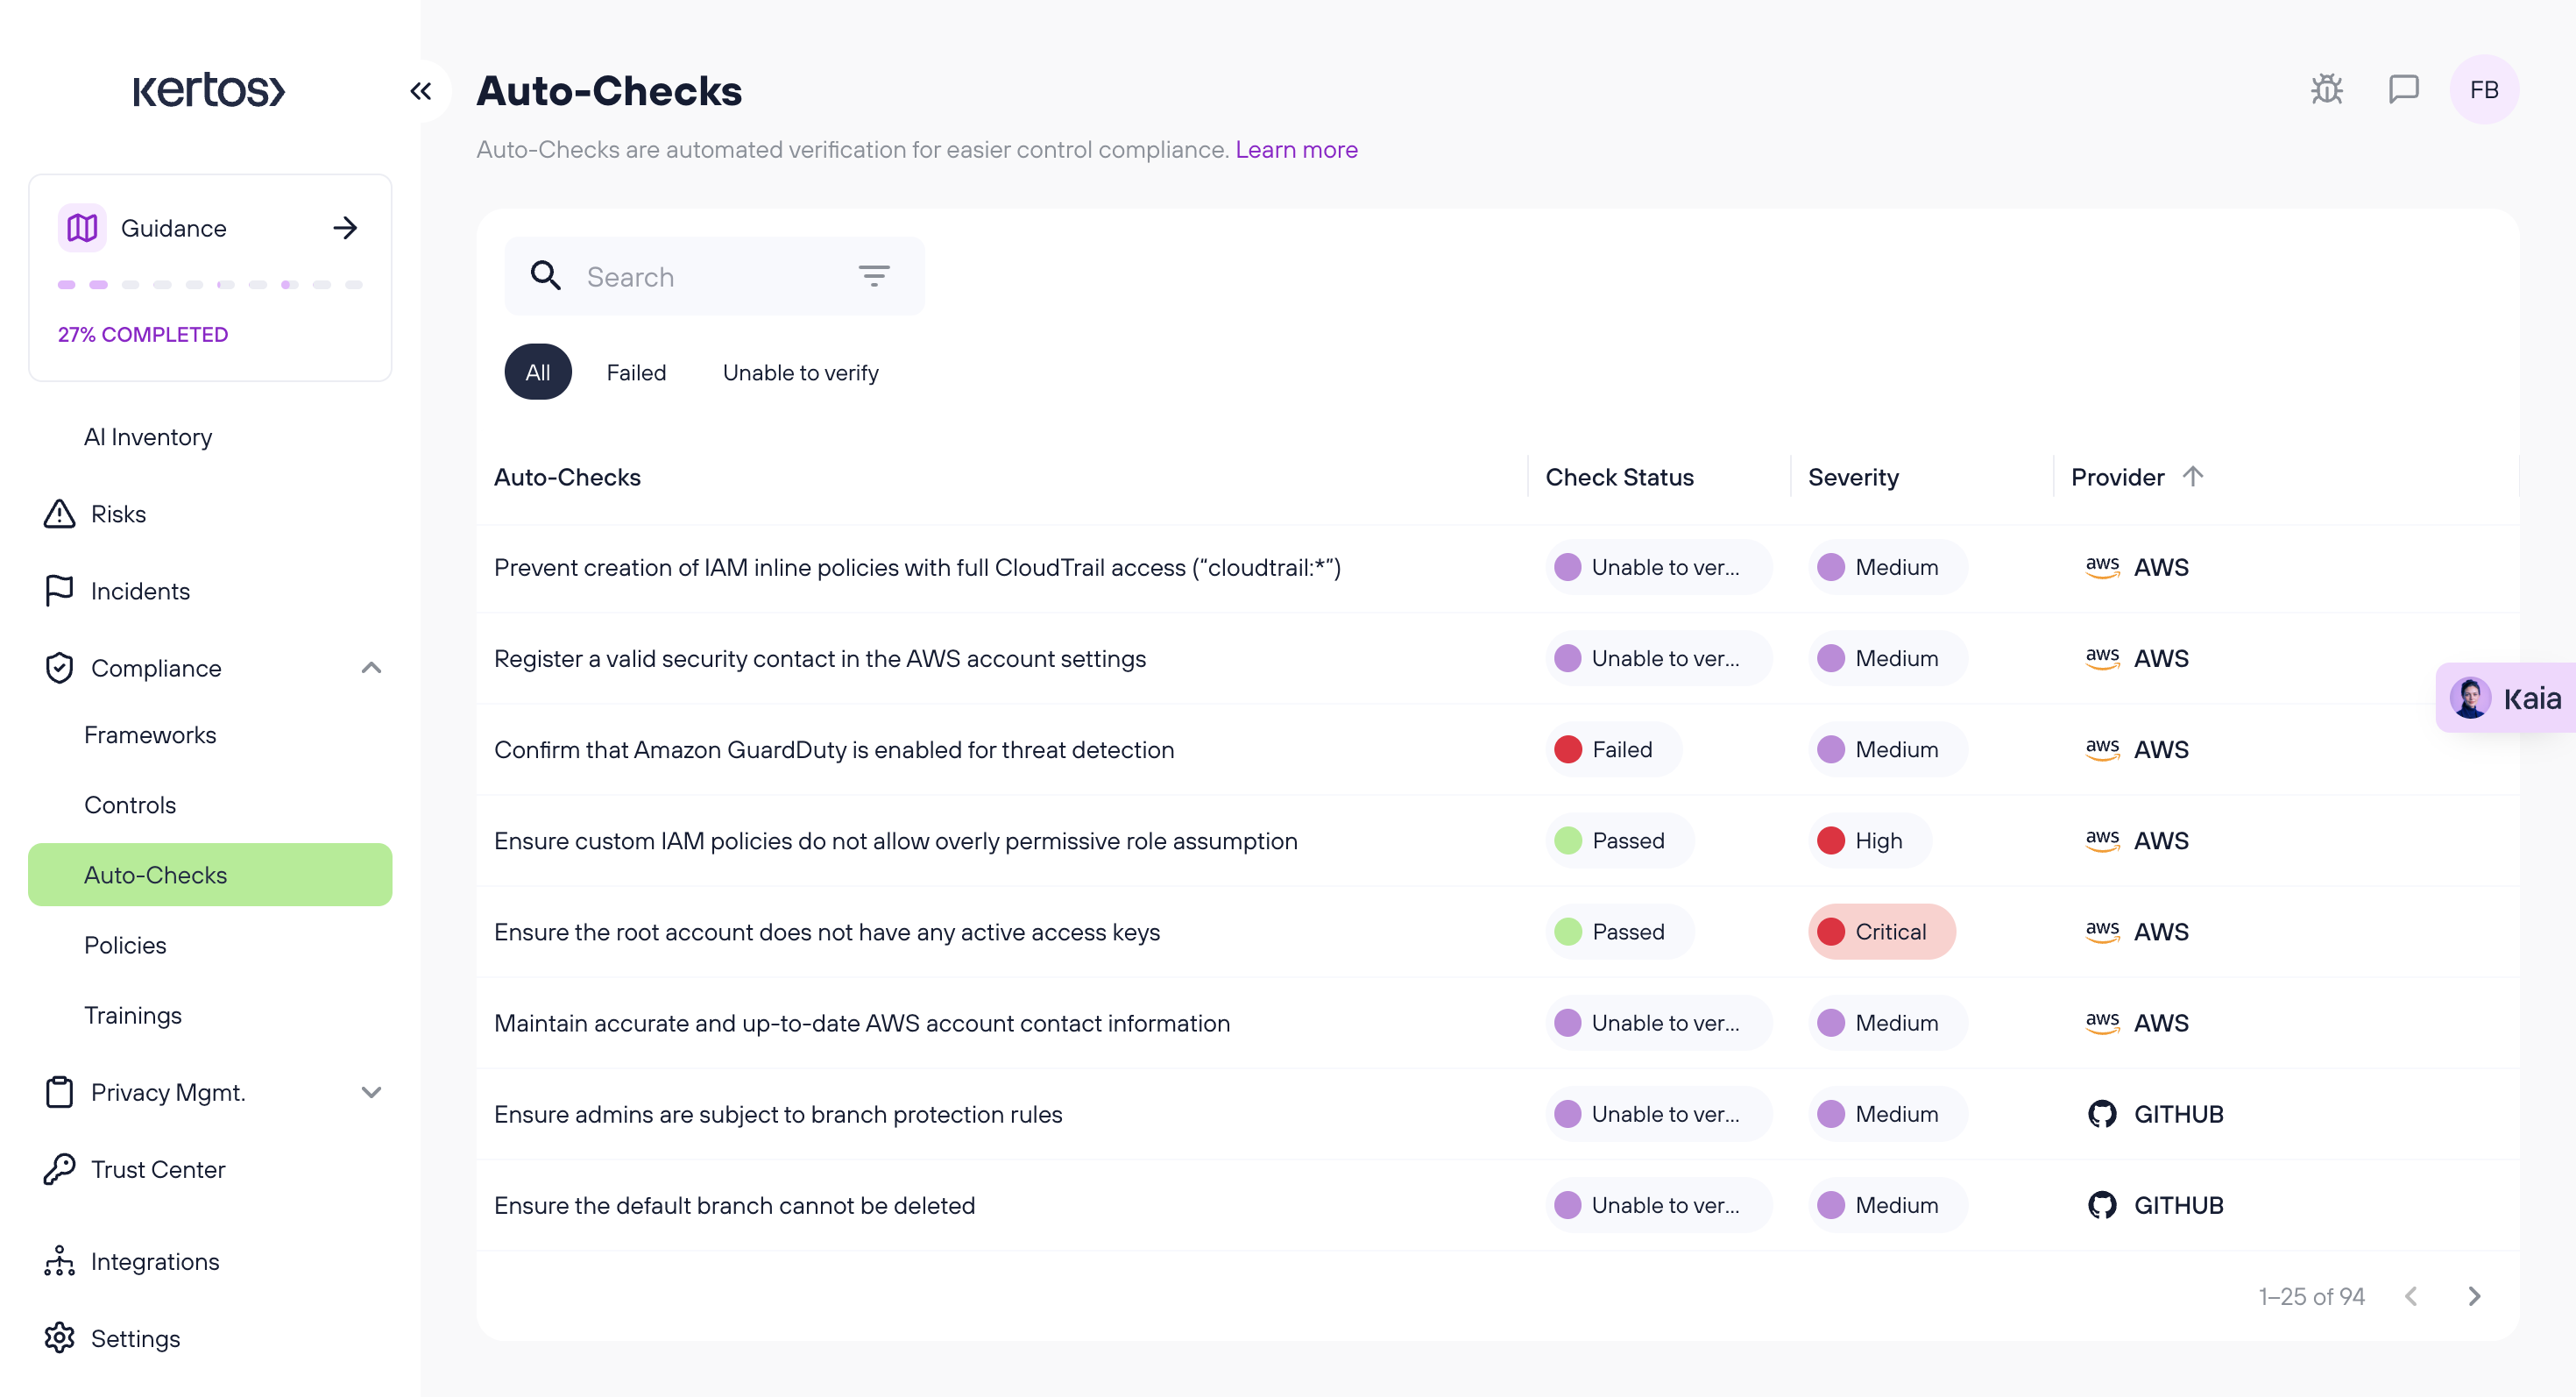This screenshot has width=2576, height=1397.
Task: Collapse the sidebar with double-chevron icon
Action: coord(421,91)
